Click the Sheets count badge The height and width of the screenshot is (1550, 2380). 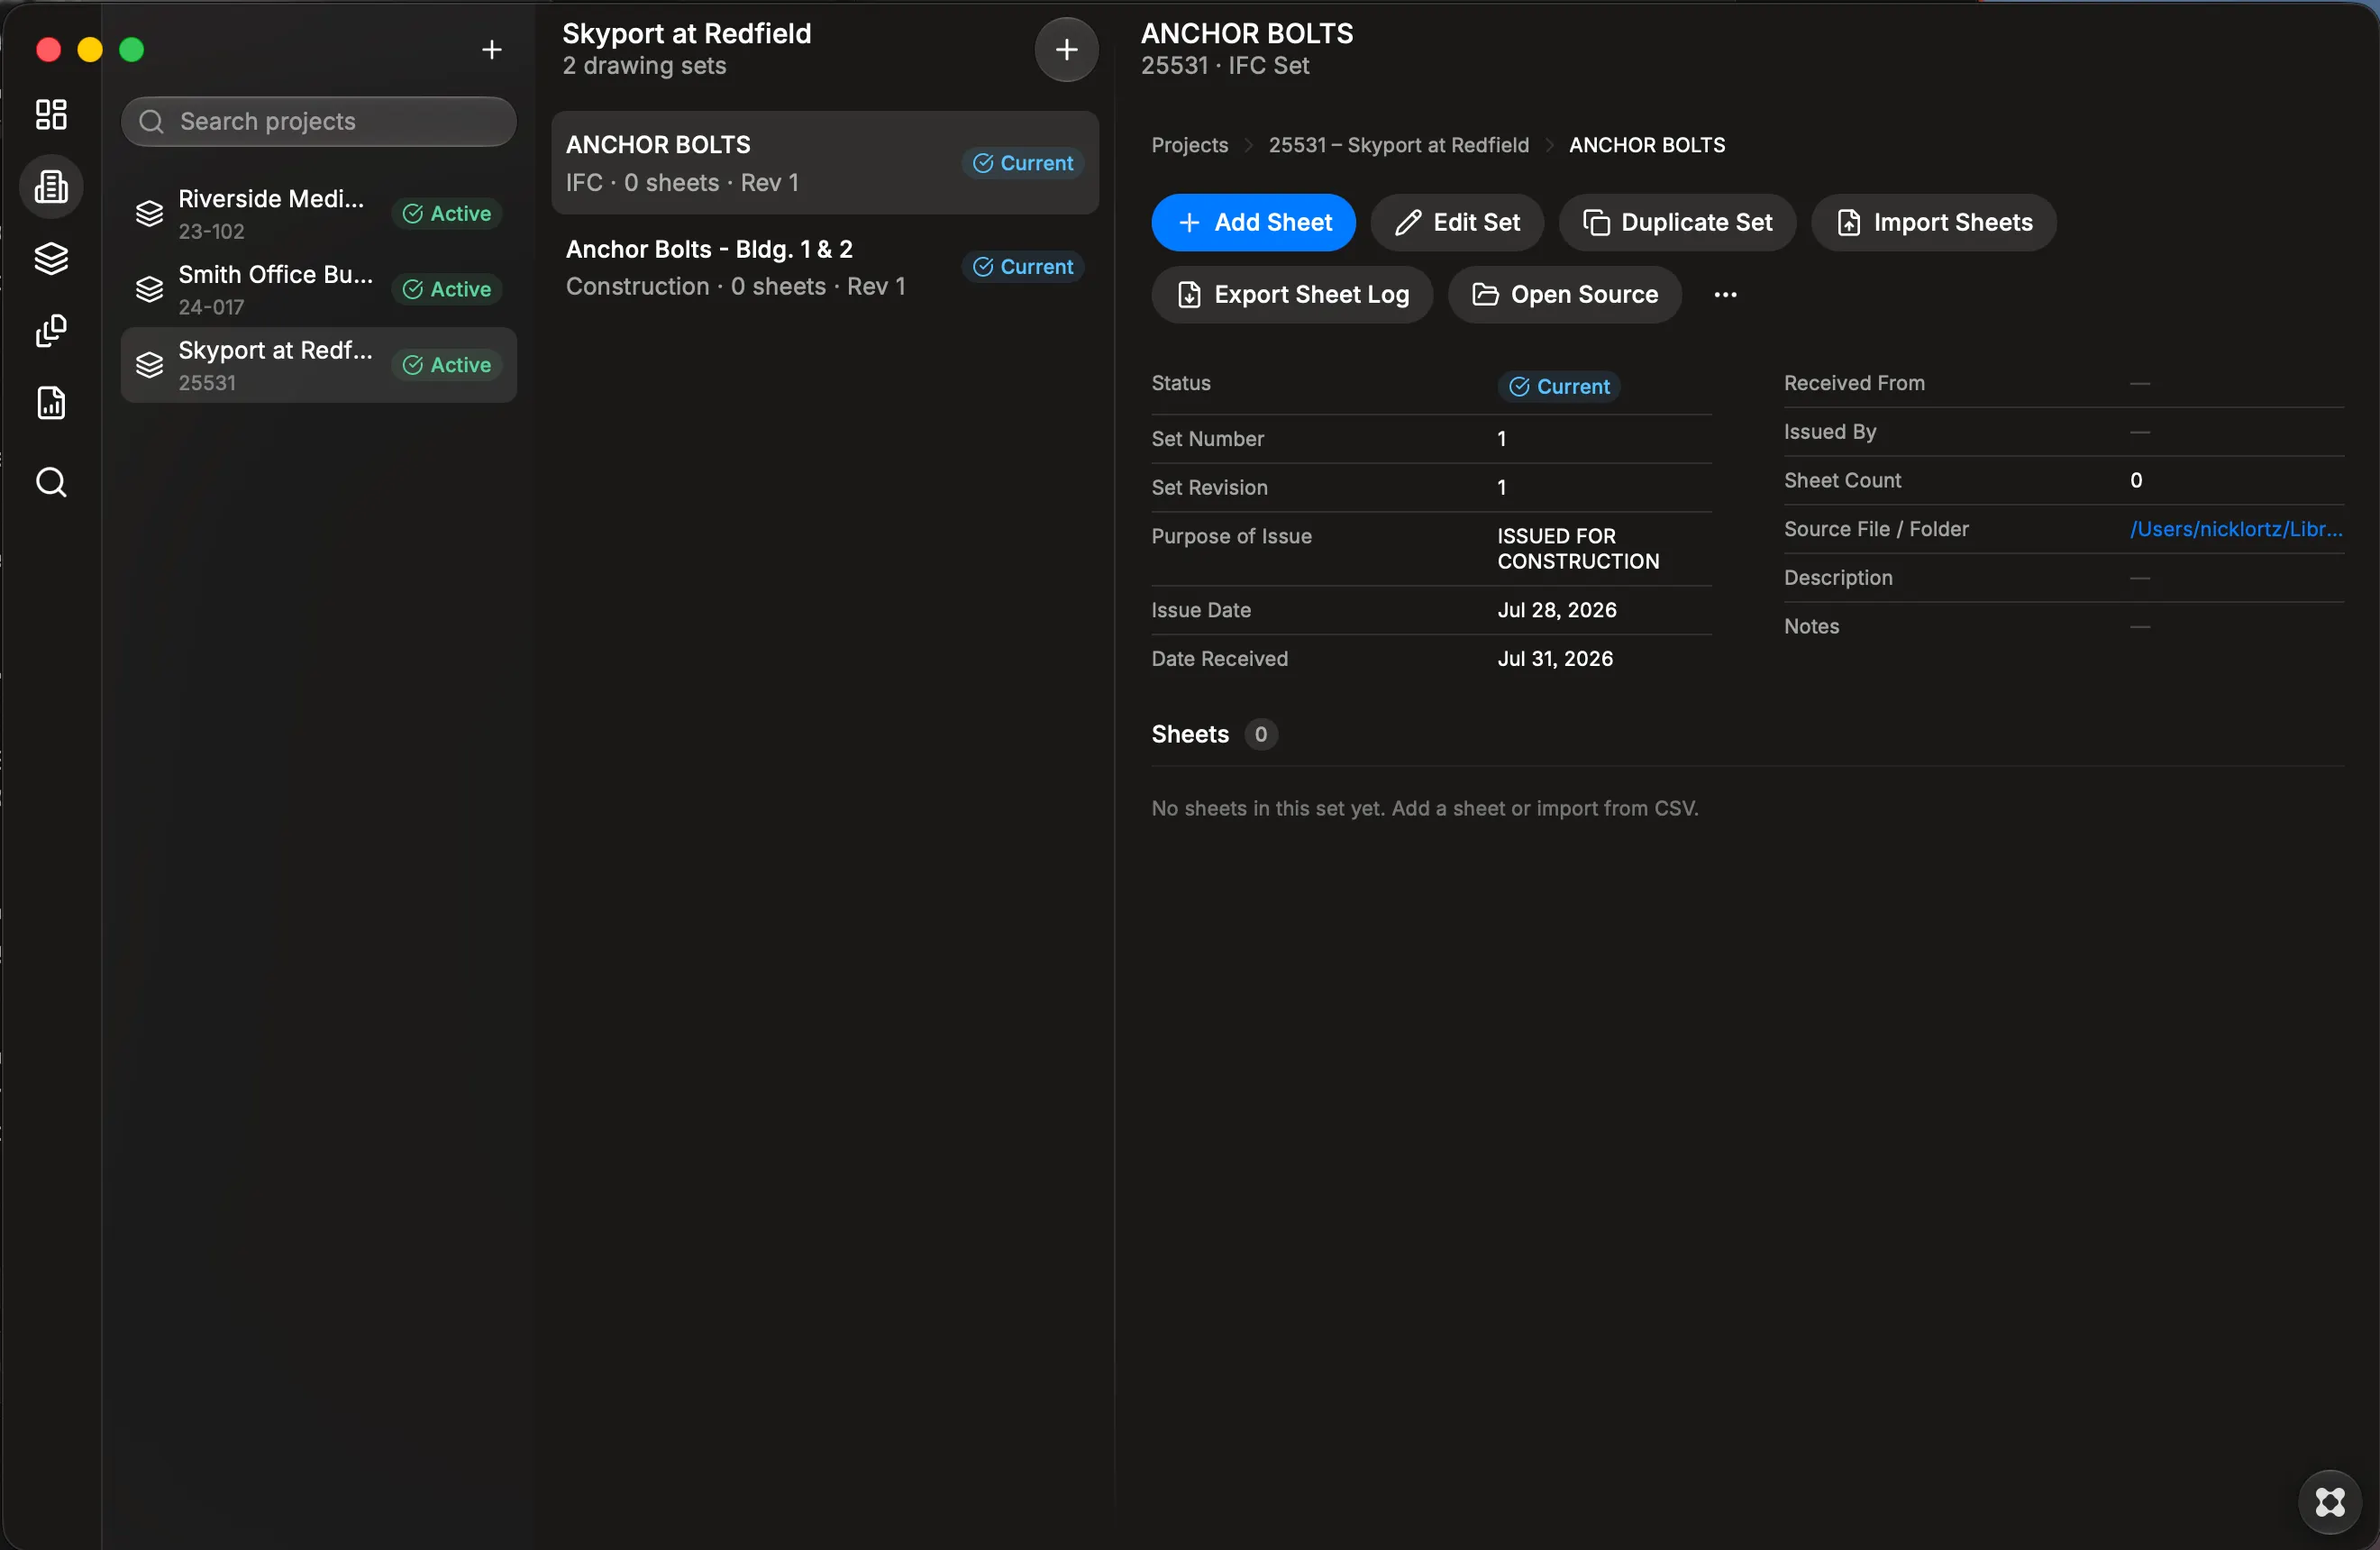1260,734
